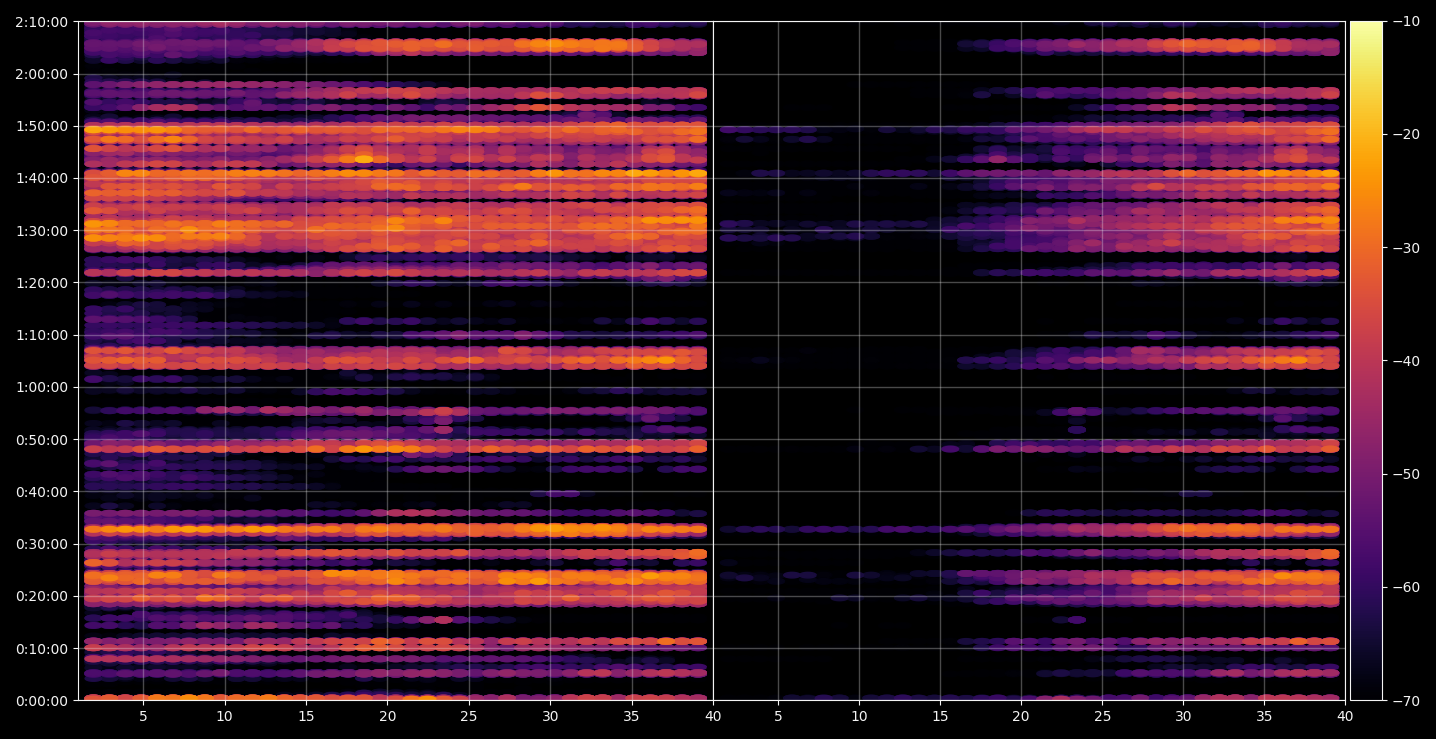Click x-axis tick 15 of the right panel

pyautogui.click(x=940, y=716)
